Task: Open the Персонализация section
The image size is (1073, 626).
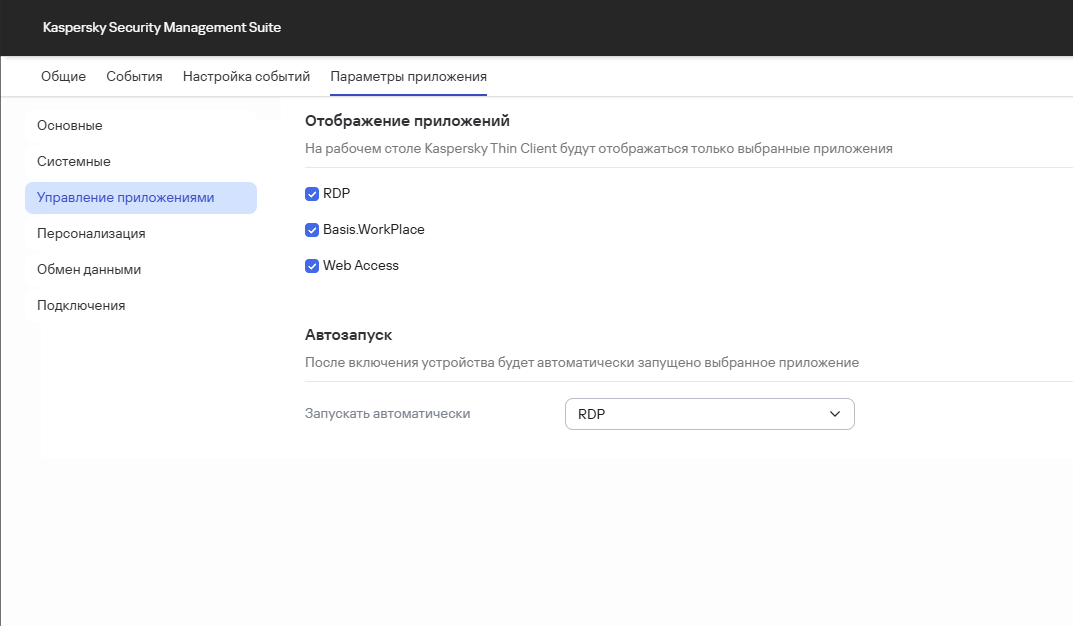Action: pyautogui.click(x=91, y=234)
